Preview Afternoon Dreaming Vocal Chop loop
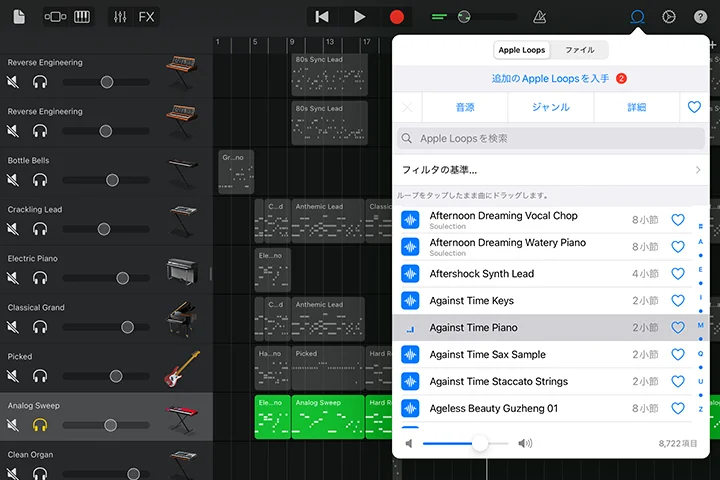The image size is (720, 480). (x=410, y=220)
